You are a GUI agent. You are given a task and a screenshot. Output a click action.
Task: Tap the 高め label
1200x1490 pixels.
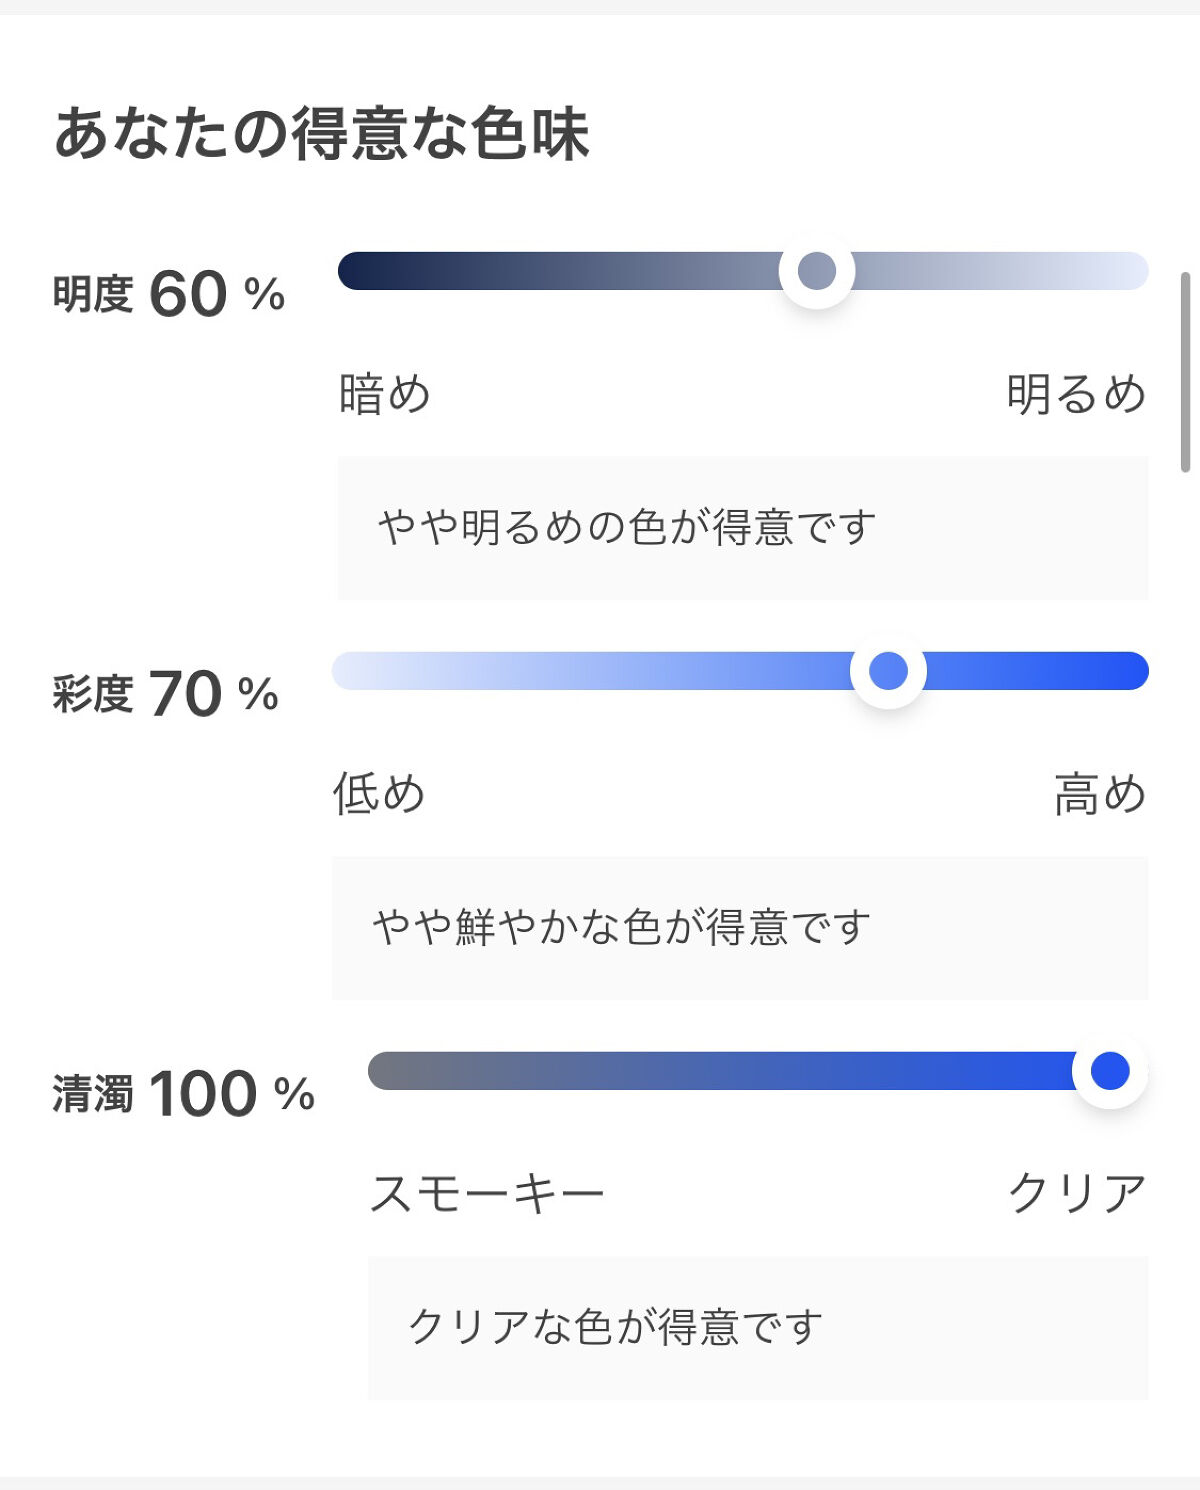[x=1100, y=794]
